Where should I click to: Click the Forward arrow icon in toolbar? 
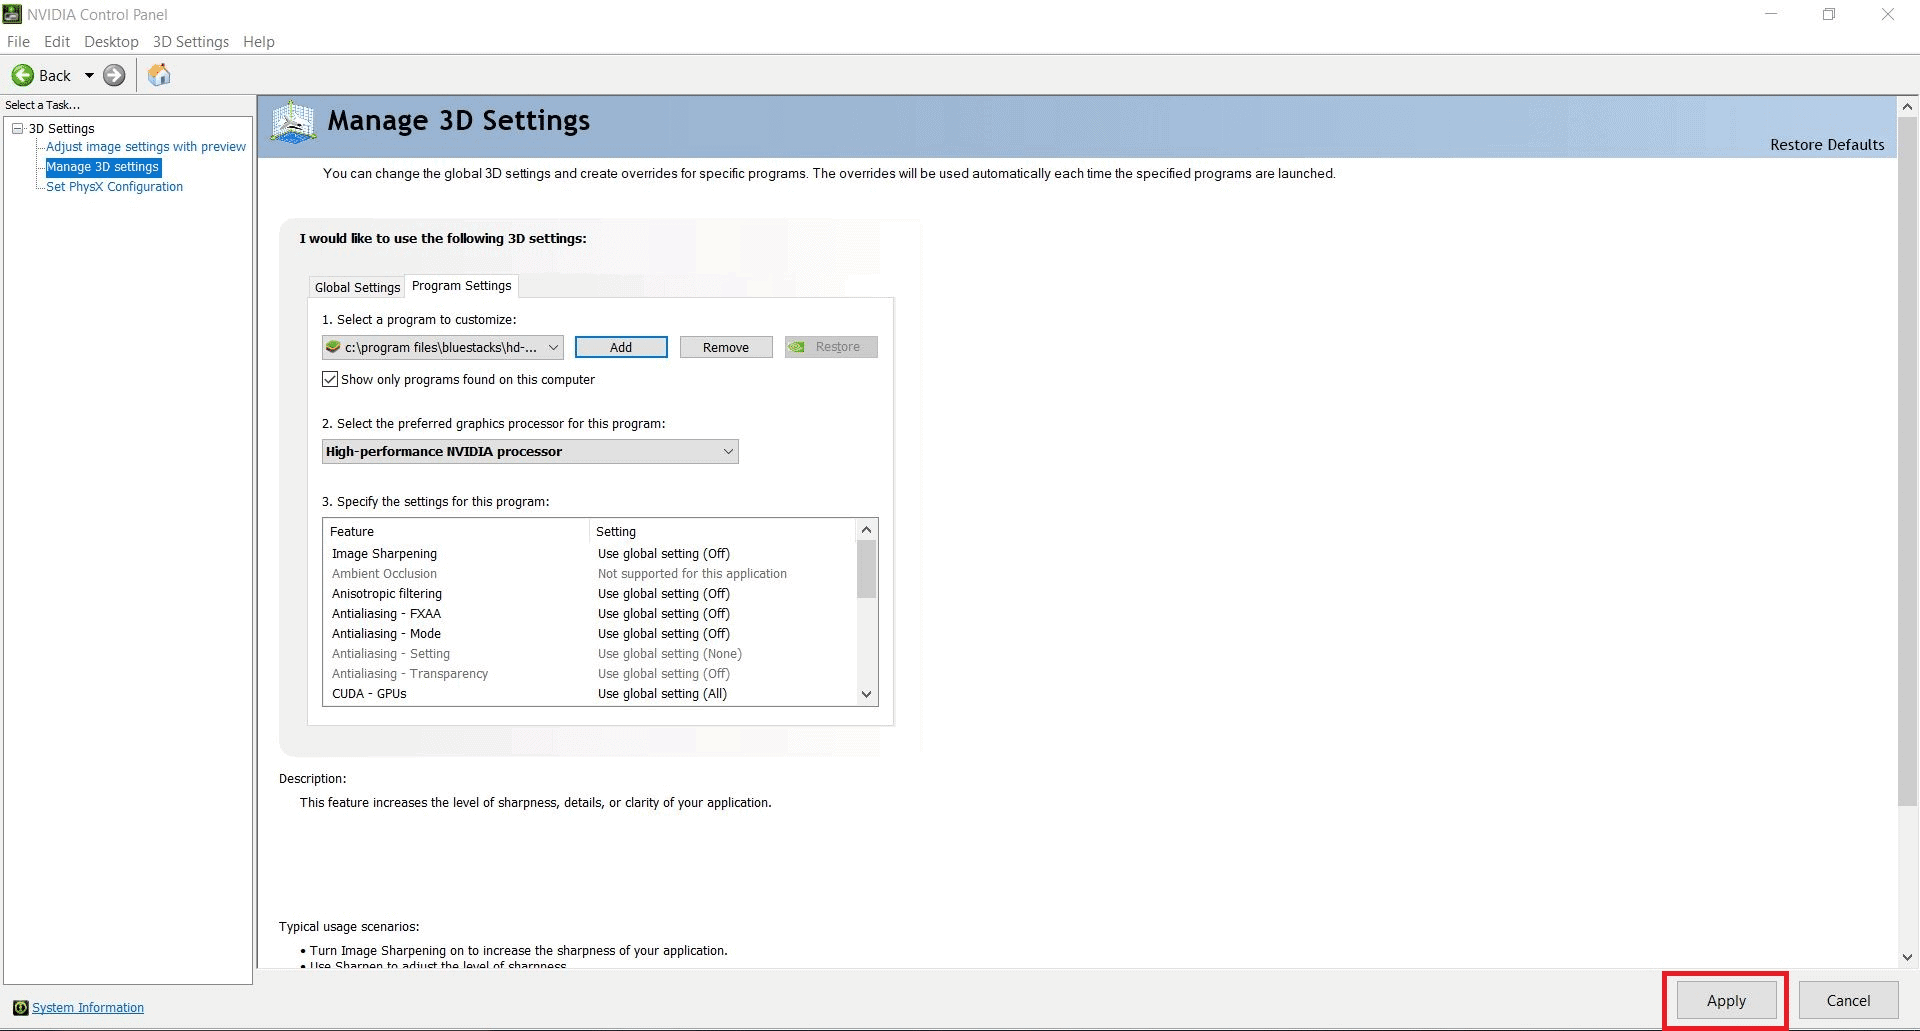point(115,75)
